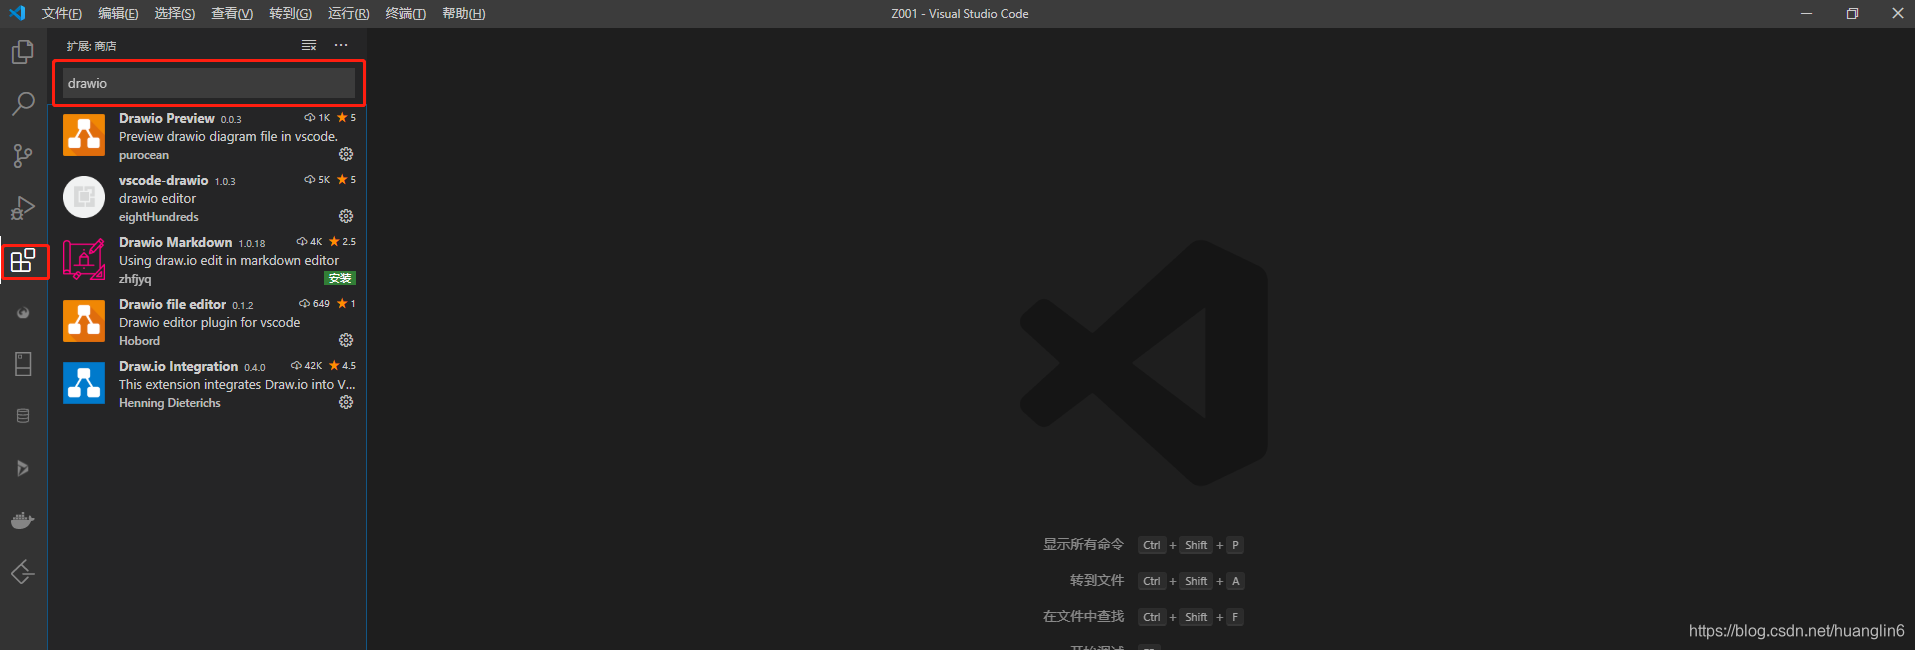Click the 2.5 star rating of Drawio Markdown

coord(342,242)
